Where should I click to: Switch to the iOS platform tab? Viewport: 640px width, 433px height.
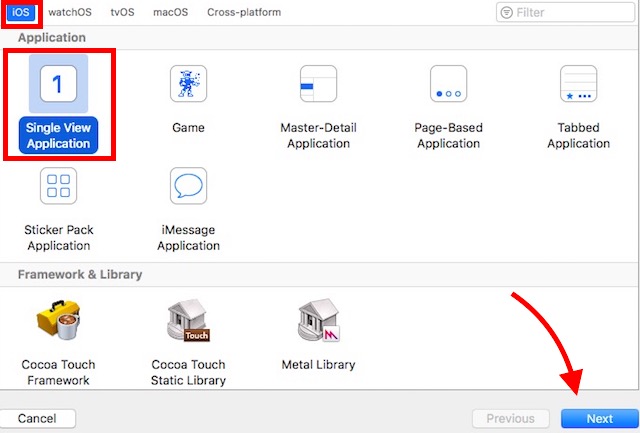(x=21, y=12)
